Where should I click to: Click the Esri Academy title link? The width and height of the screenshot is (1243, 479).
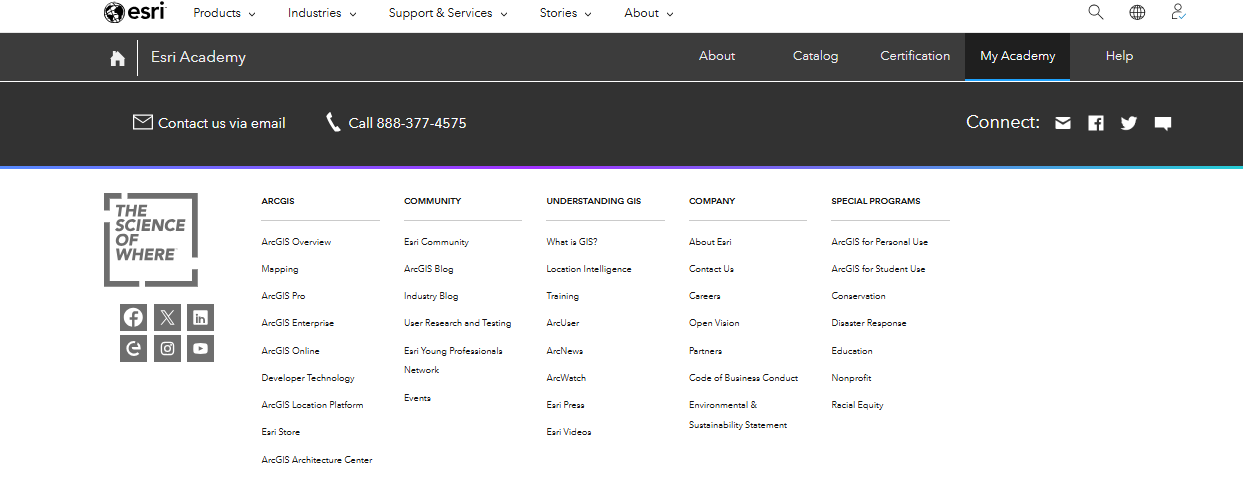click(198, 57)
